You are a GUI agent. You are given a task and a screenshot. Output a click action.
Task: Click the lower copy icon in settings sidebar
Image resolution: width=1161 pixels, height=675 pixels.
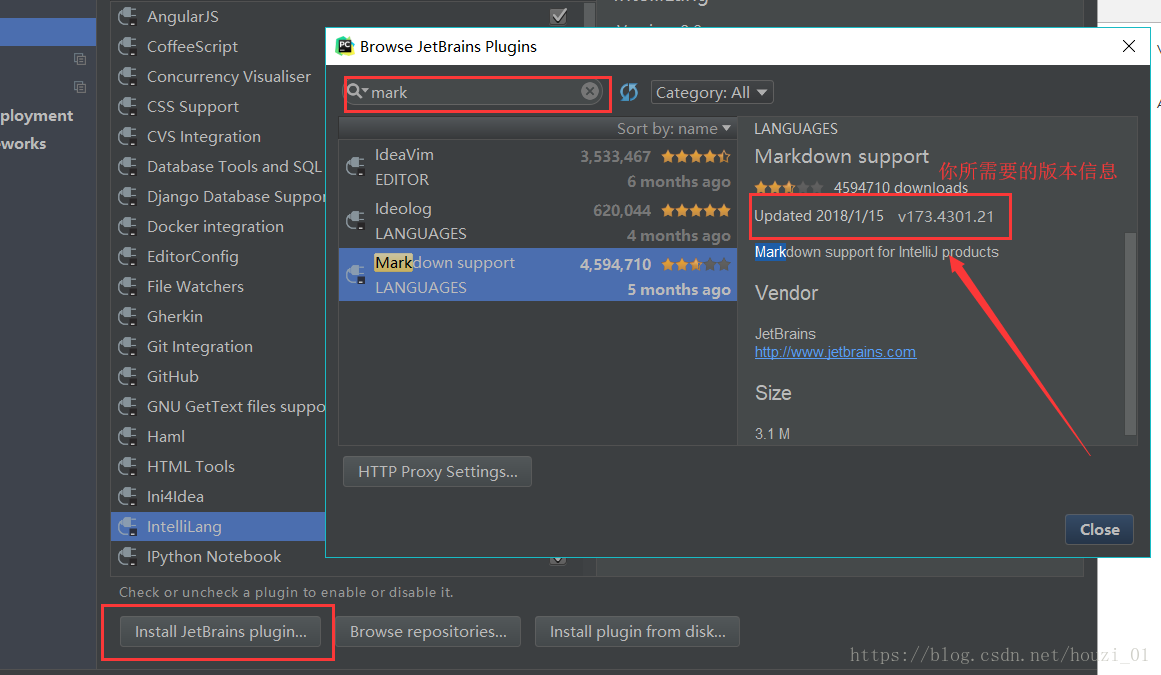click(x=80, y=87)
